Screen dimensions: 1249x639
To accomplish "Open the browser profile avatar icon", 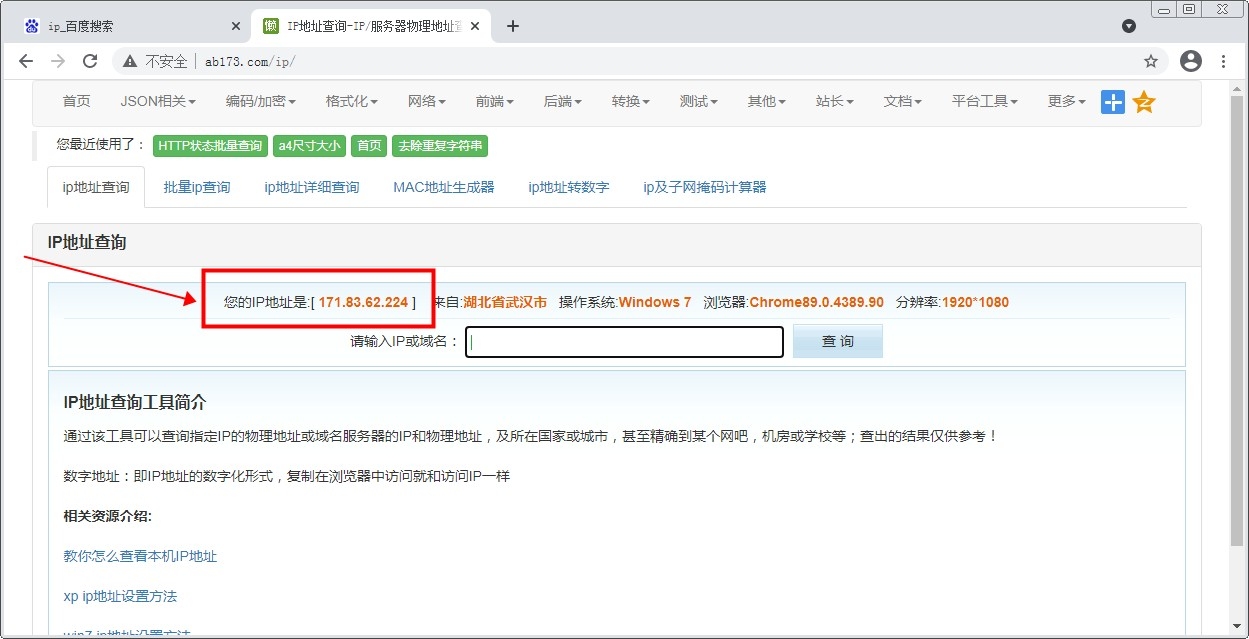I will click(1190, 61).
